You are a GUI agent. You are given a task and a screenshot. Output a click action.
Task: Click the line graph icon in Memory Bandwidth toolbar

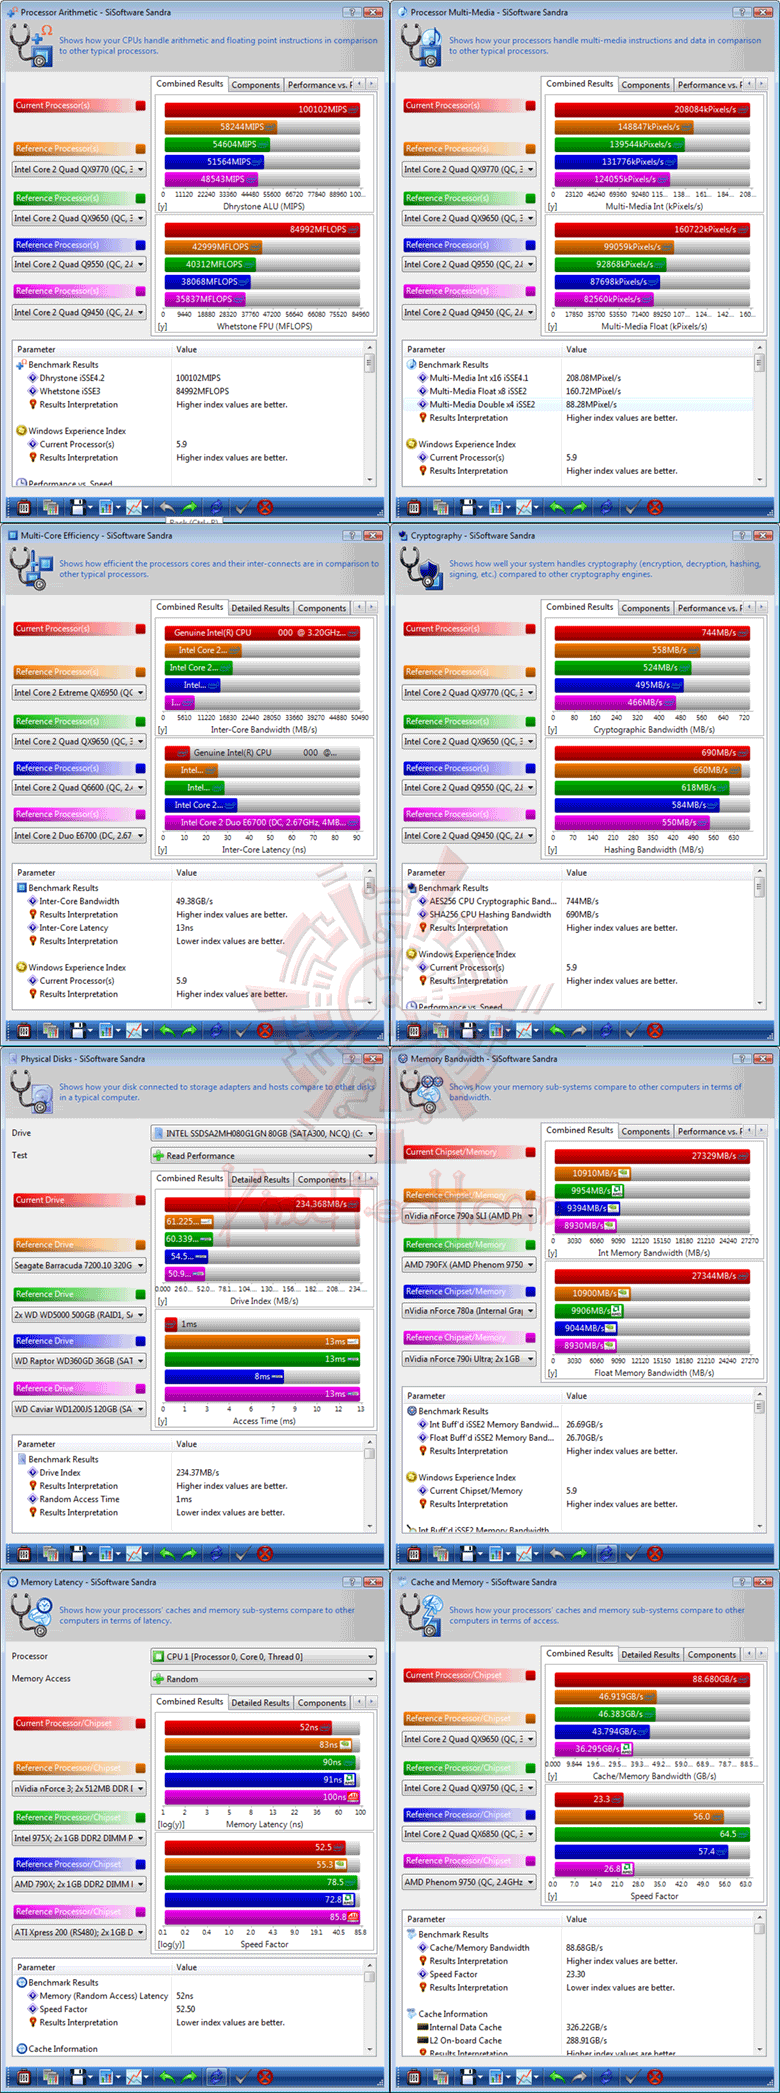click(524, 1553)
